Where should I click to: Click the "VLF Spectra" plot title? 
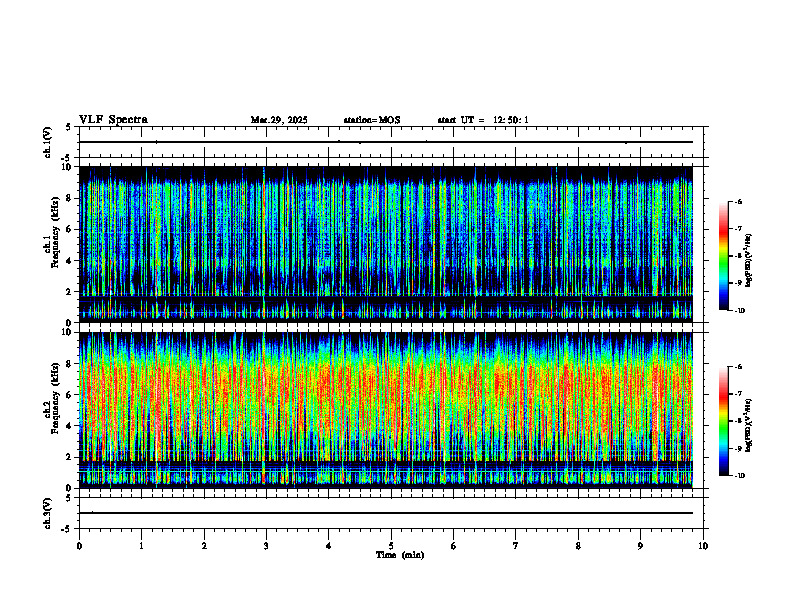pyautogui.click(x=113, y=120)
